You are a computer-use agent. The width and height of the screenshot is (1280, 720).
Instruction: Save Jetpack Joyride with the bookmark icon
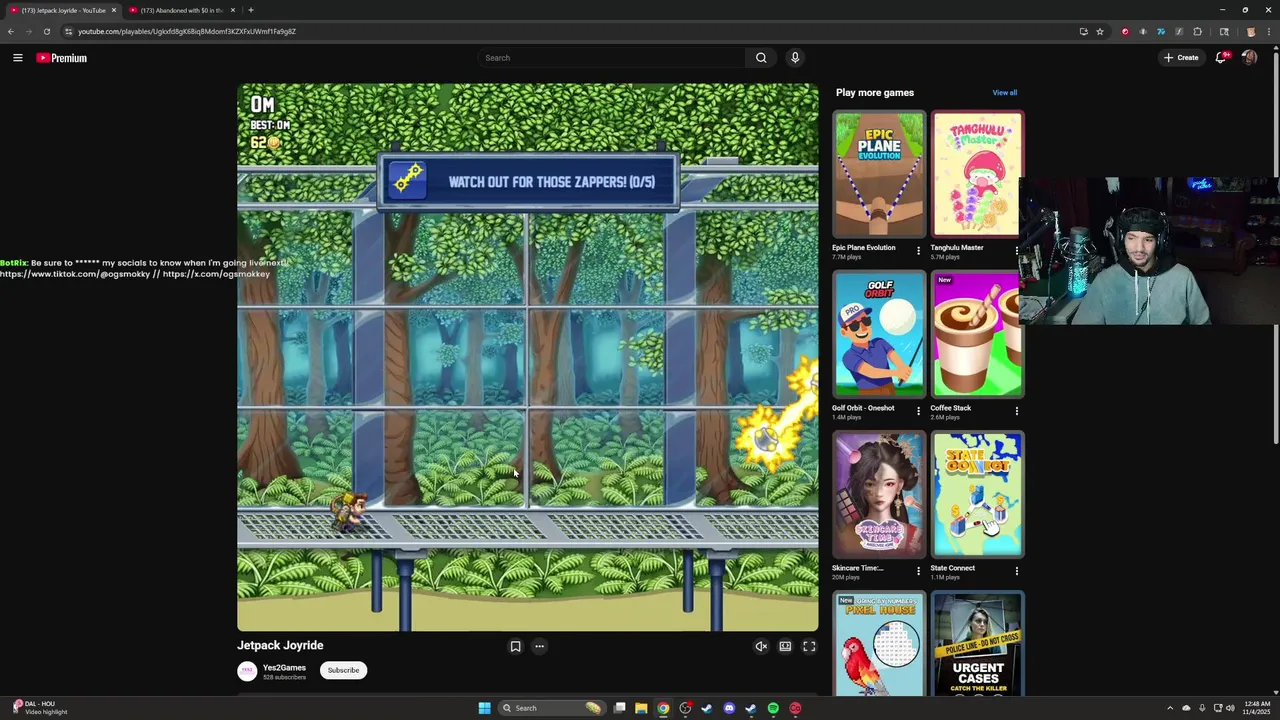pyautogui.click(x=515, y=646)
